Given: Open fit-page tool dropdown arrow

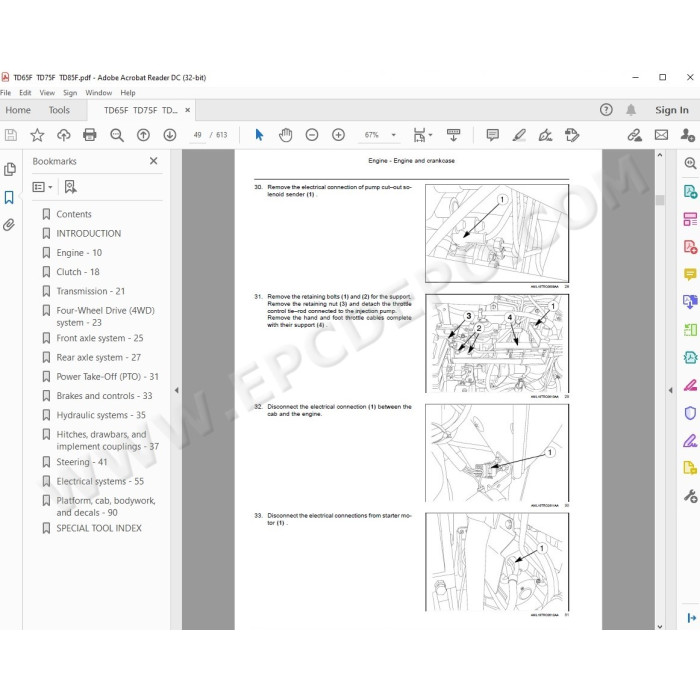Looking at the screenshot, I should (x=430, y=135).
